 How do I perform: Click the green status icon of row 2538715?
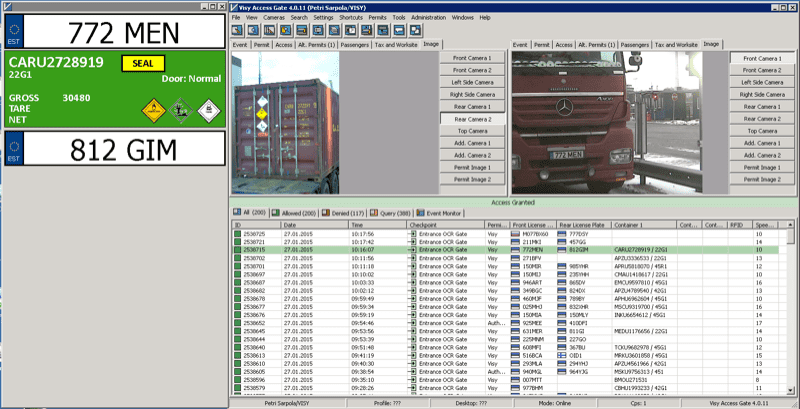pos(237,250)
